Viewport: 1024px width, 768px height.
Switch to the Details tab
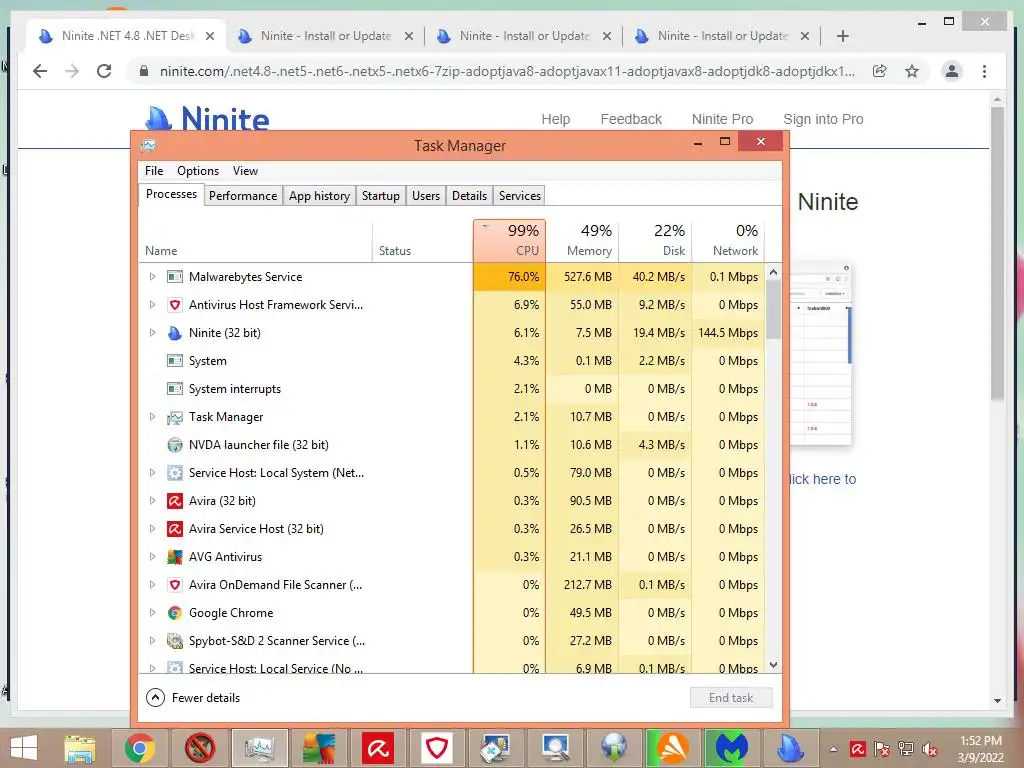(x=470, y=196)
